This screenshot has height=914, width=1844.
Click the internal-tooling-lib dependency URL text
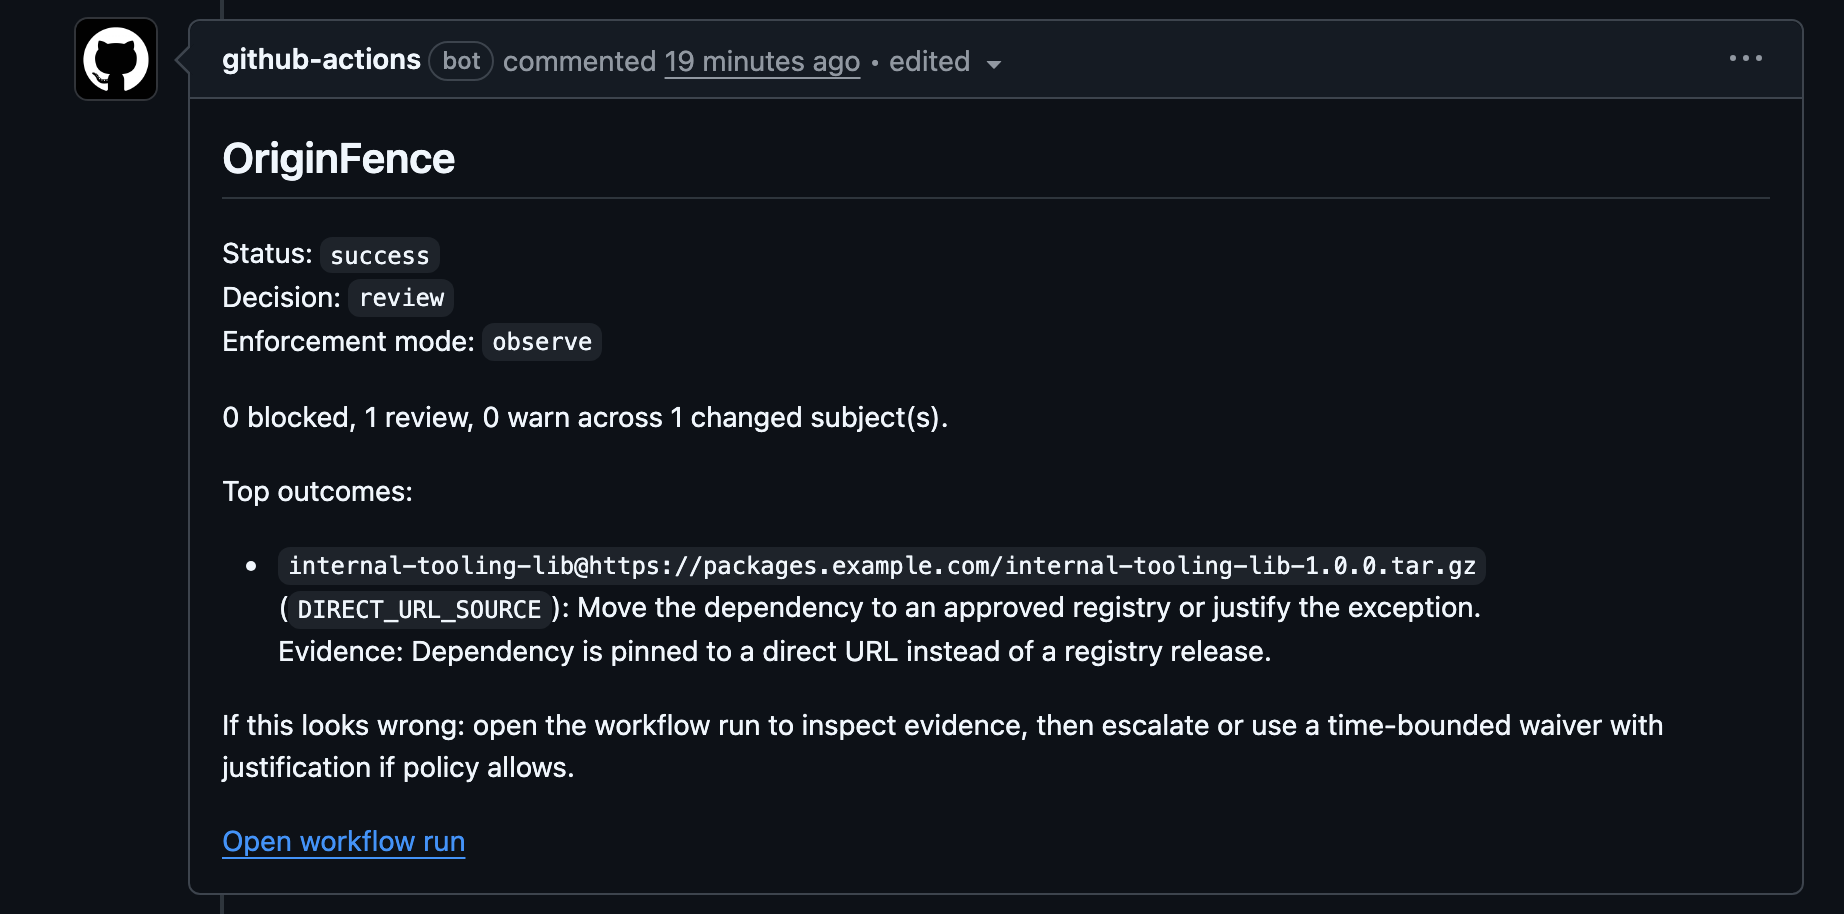click(x=881, y=565)
